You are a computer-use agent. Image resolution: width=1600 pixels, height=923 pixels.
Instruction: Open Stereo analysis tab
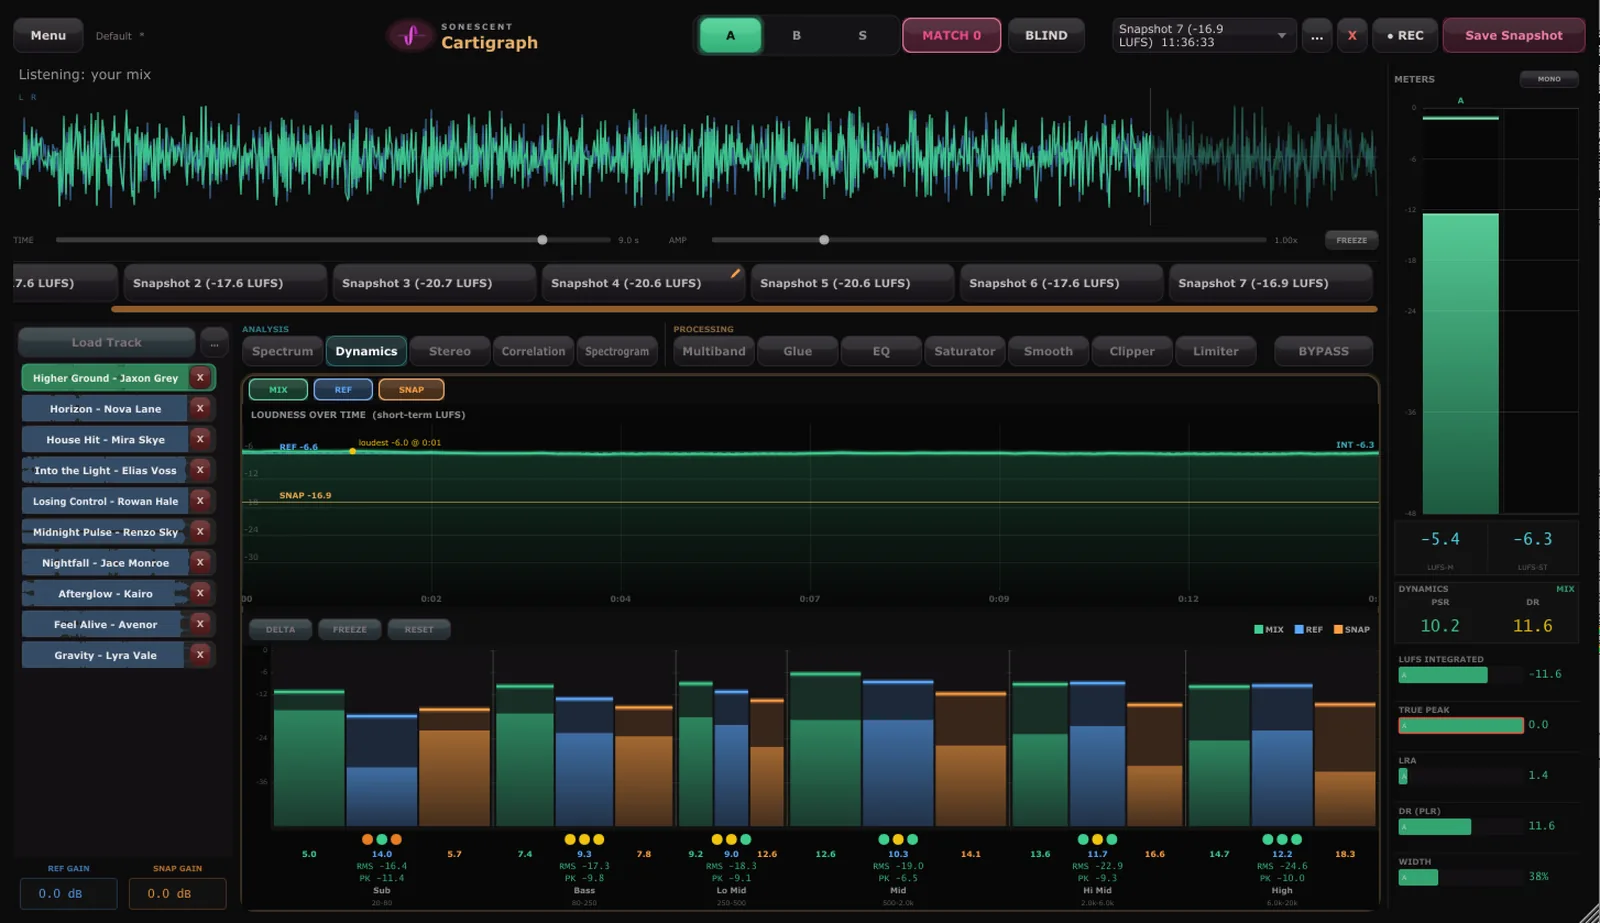pos(450,351)
